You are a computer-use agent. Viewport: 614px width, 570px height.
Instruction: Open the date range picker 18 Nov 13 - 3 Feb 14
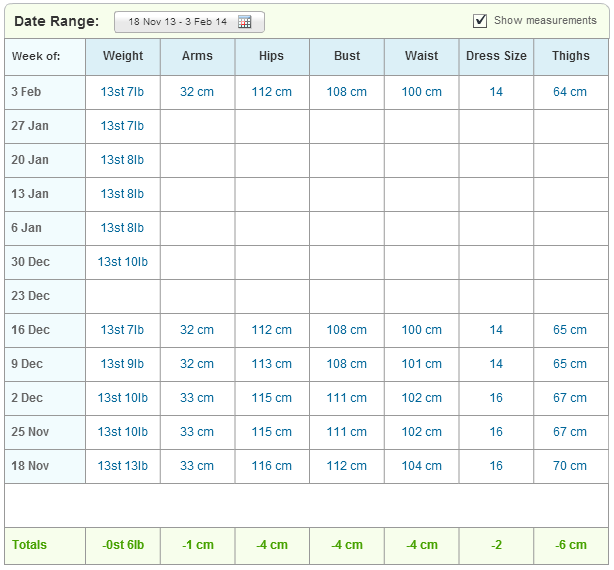(189, 22)
